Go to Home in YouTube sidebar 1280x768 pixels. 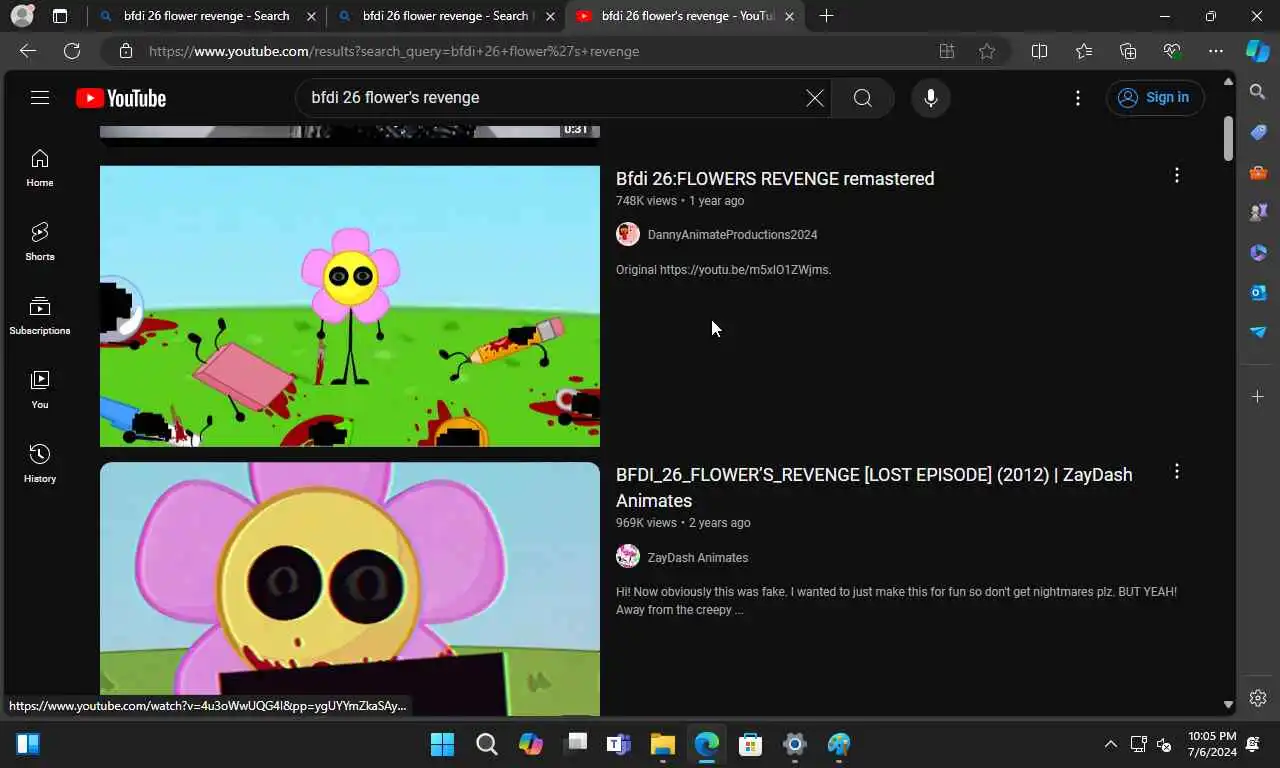[40, 168]
